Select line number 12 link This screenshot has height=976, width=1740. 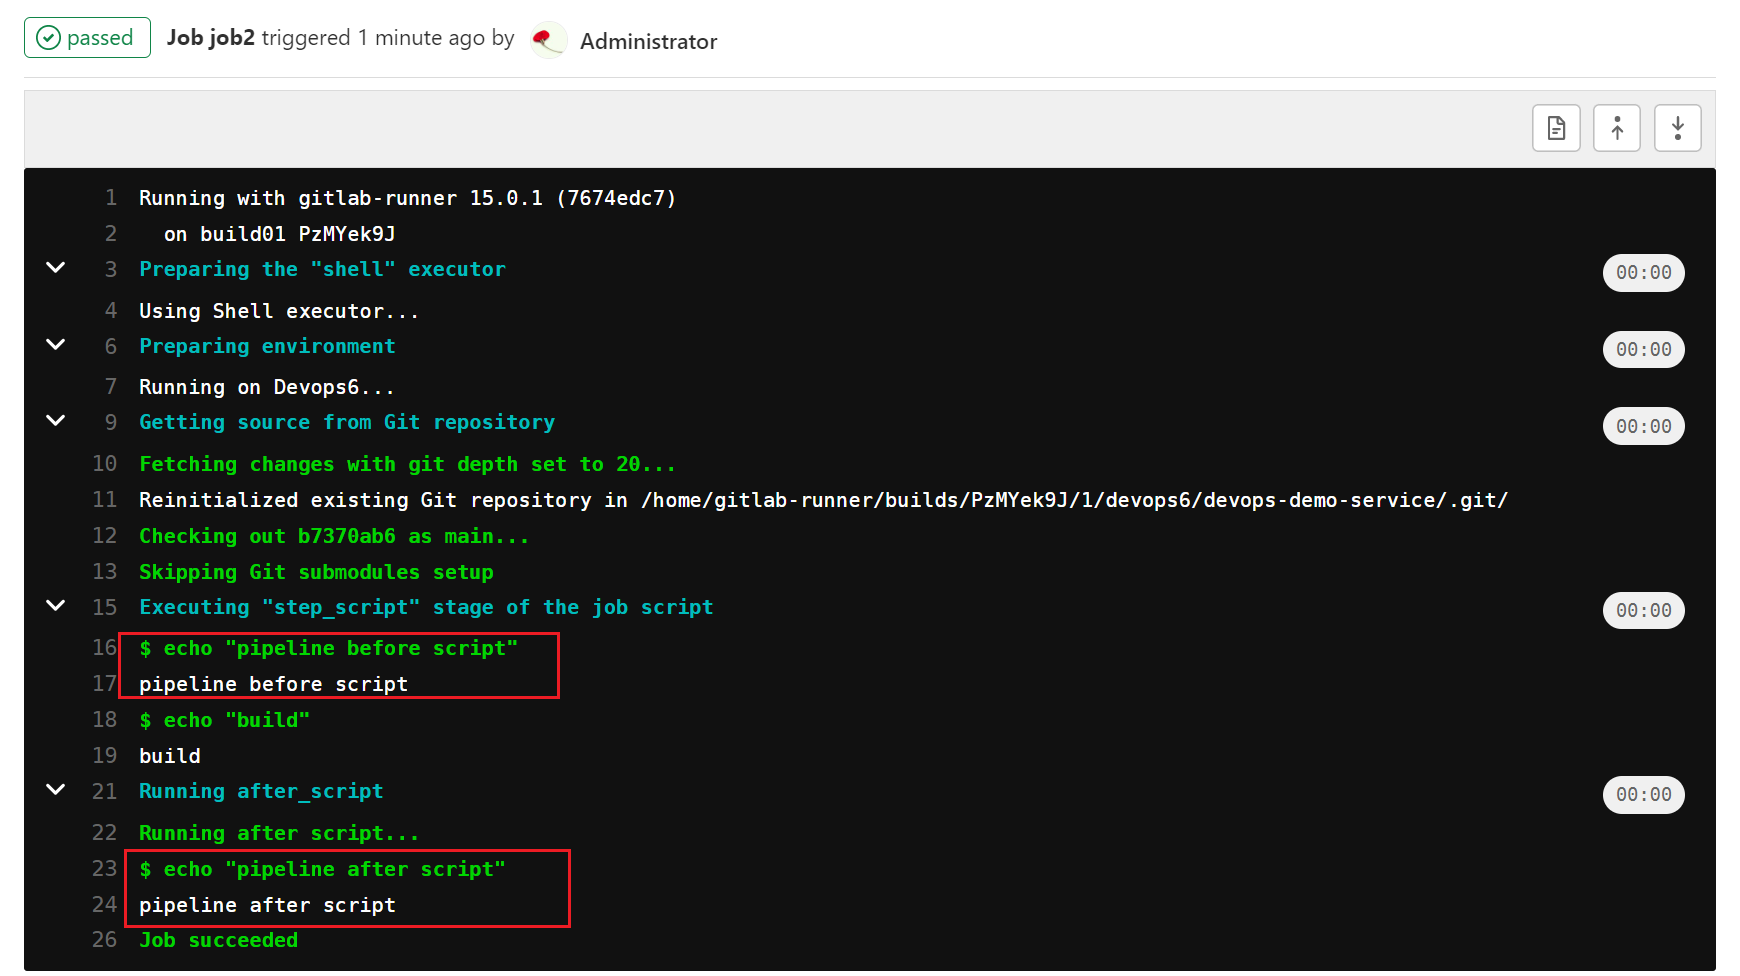click(x=105, y=536)
